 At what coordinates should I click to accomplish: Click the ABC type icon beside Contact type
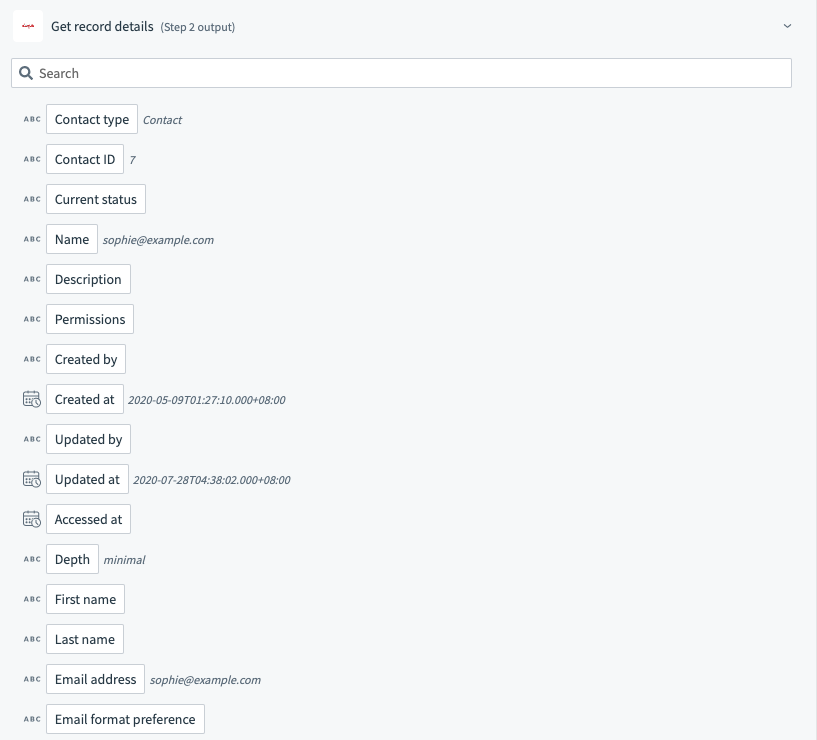click(32, 119)
